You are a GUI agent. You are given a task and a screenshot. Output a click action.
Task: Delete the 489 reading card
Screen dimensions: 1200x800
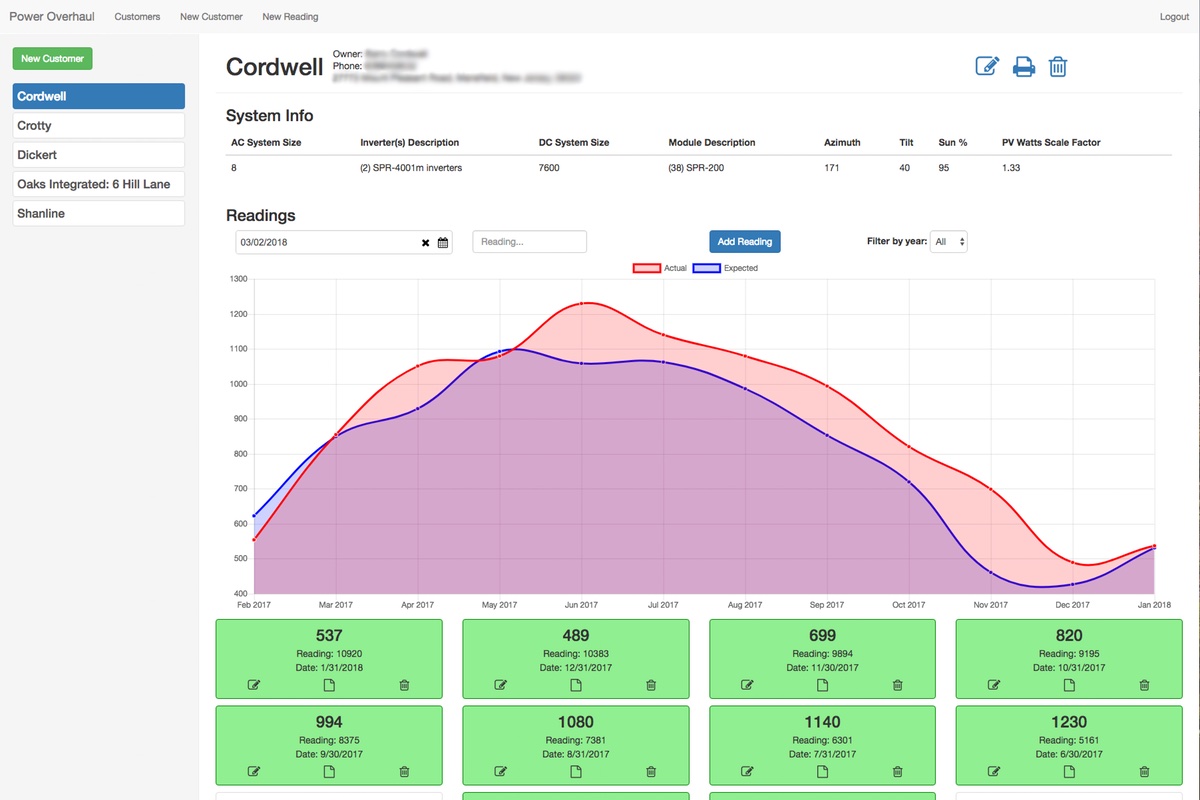(651, 685)
